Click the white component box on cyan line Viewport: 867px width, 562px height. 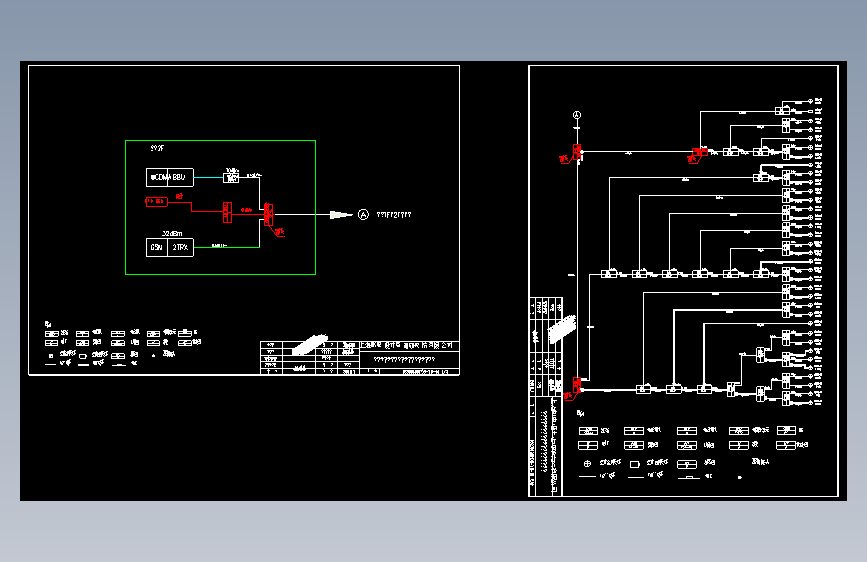(x=231, y=178)
